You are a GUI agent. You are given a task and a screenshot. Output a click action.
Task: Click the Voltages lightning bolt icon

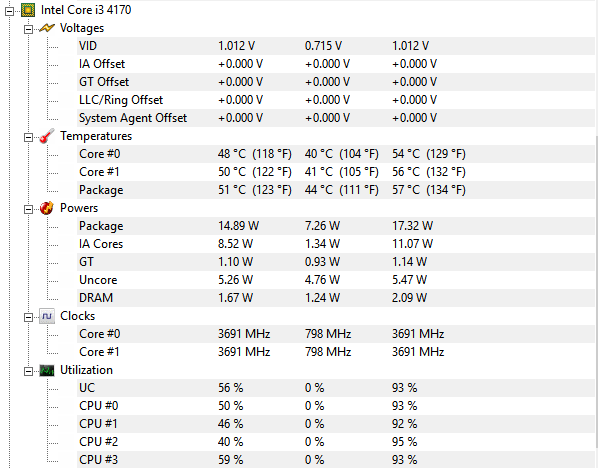(47, 28)
